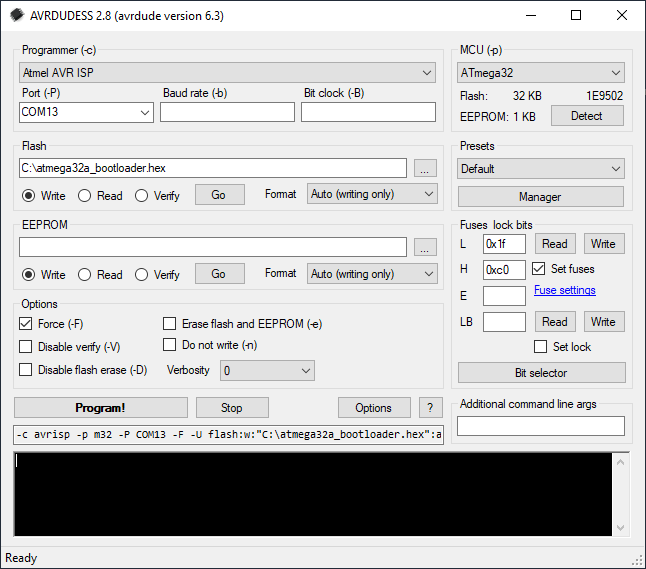The width and height of the screenshot is (646, 569).
Task: Enable the Set lock checkbox
Action: [541, 347]
